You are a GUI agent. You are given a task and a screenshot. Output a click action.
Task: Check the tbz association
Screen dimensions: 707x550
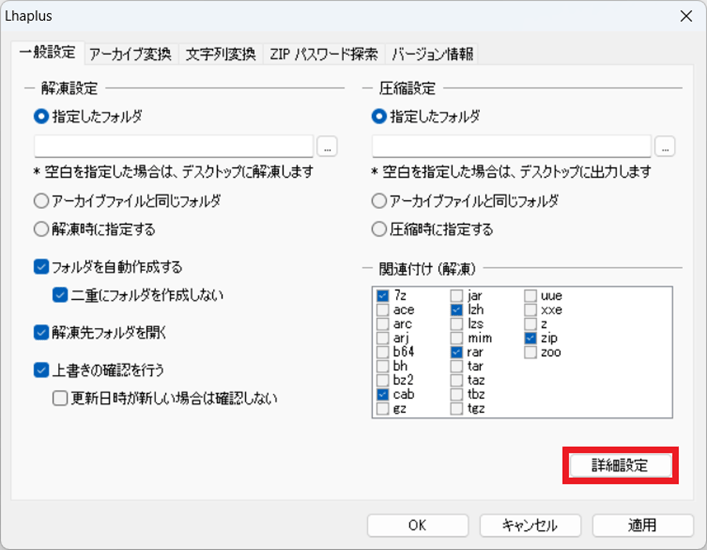(457, 394)
